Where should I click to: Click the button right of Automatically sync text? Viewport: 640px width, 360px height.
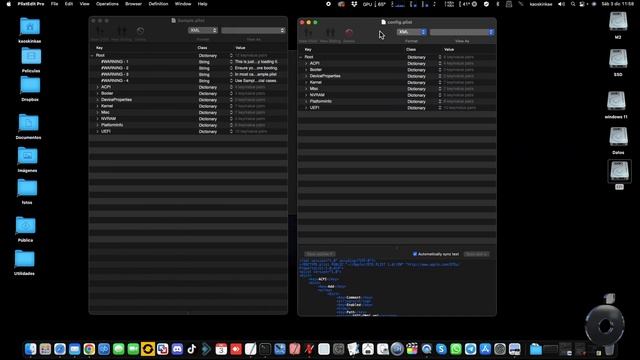pyautogui.click(x=477, y=254)
